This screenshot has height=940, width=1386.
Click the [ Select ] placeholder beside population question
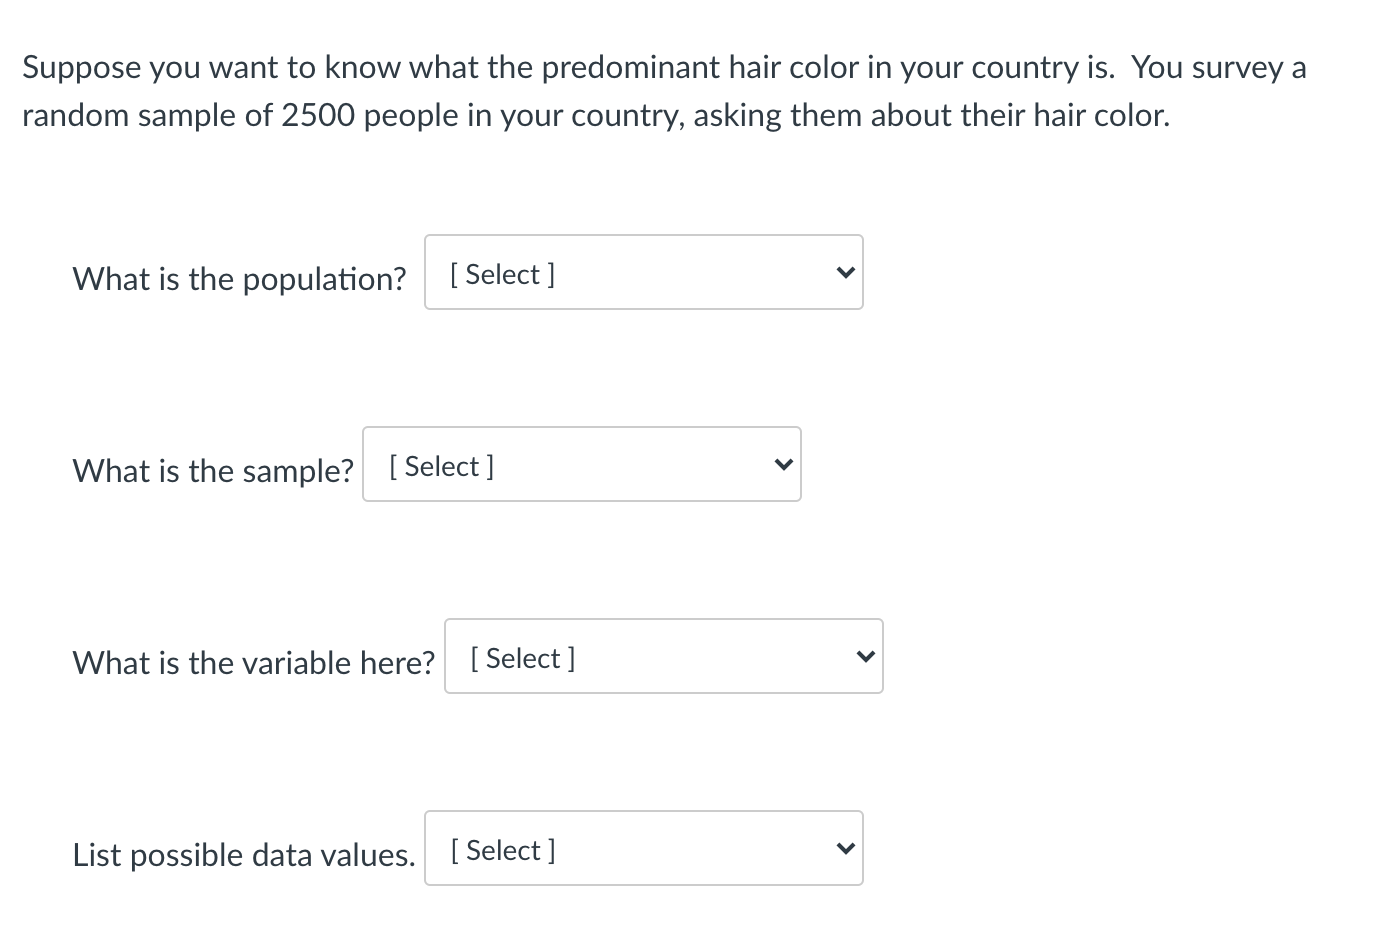pyautogui.click(x=503, y=274)
